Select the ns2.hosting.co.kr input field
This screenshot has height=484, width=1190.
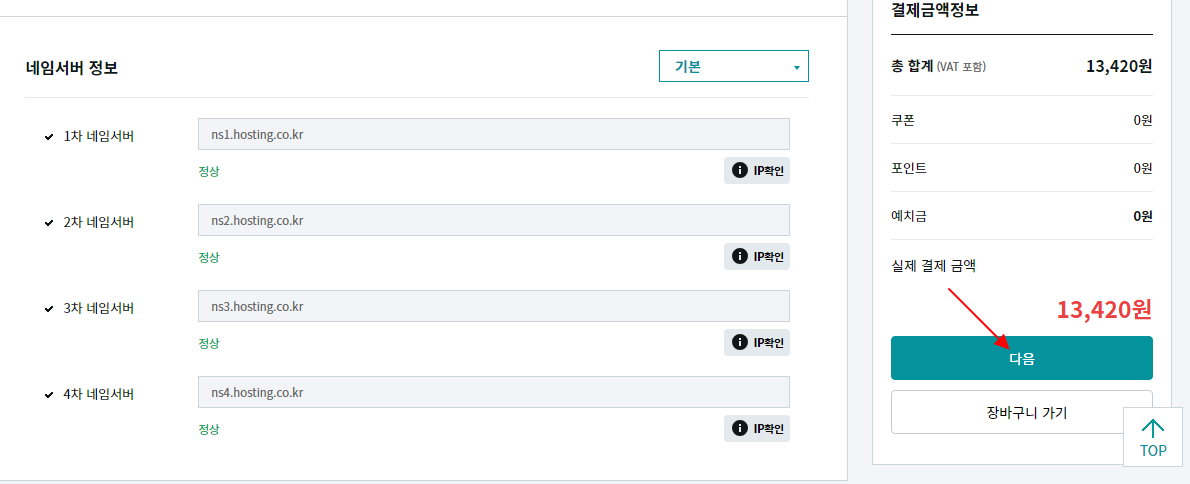point(493,220)
